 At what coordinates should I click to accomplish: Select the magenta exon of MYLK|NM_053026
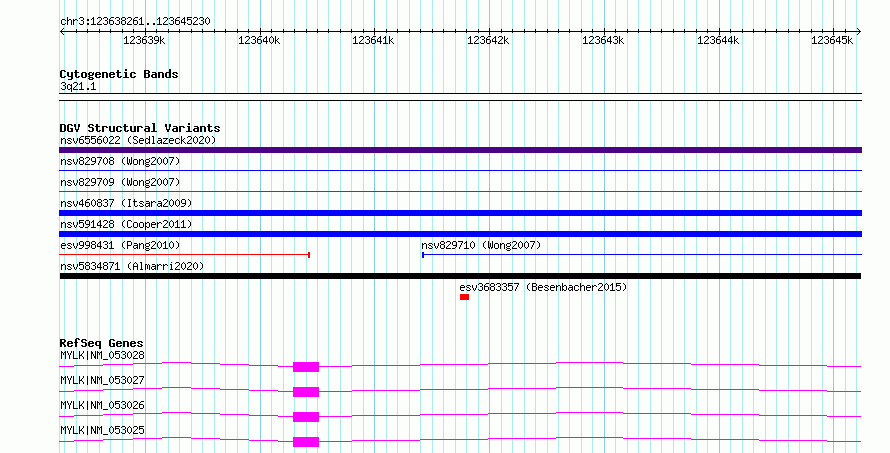coord(306,417)
